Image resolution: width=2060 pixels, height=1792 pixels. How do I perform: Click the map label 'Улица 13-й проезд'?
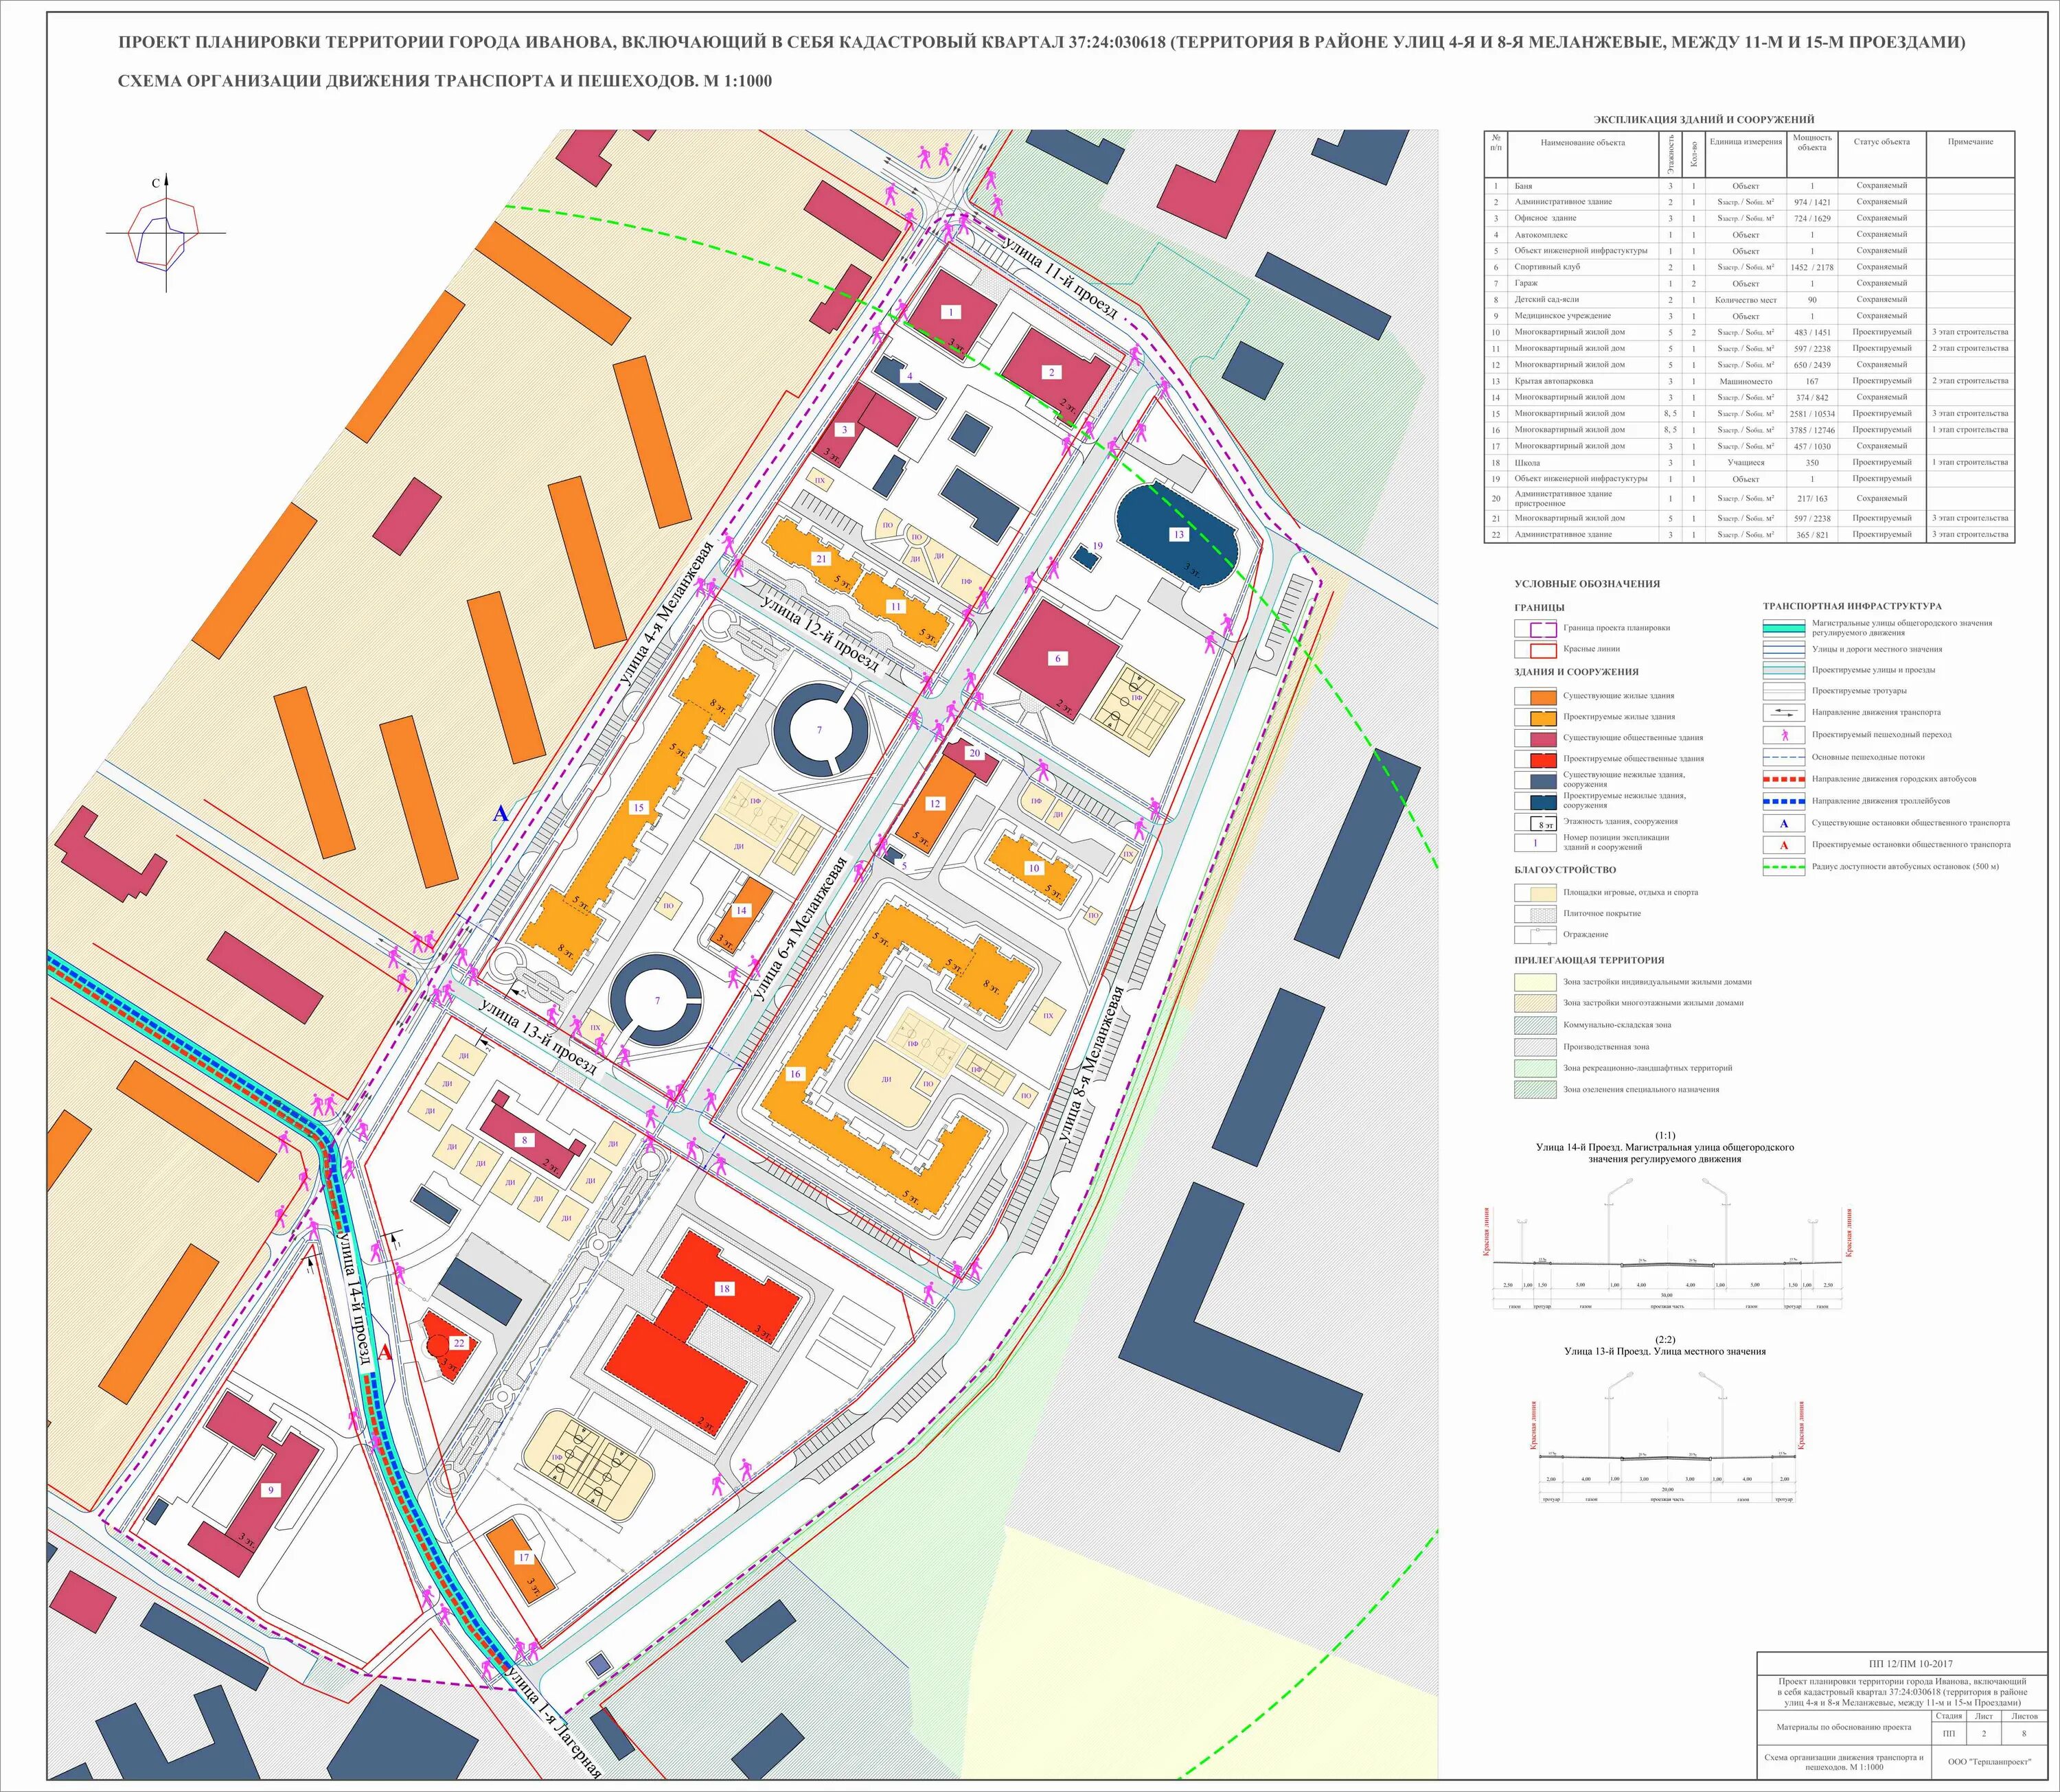539,1036
